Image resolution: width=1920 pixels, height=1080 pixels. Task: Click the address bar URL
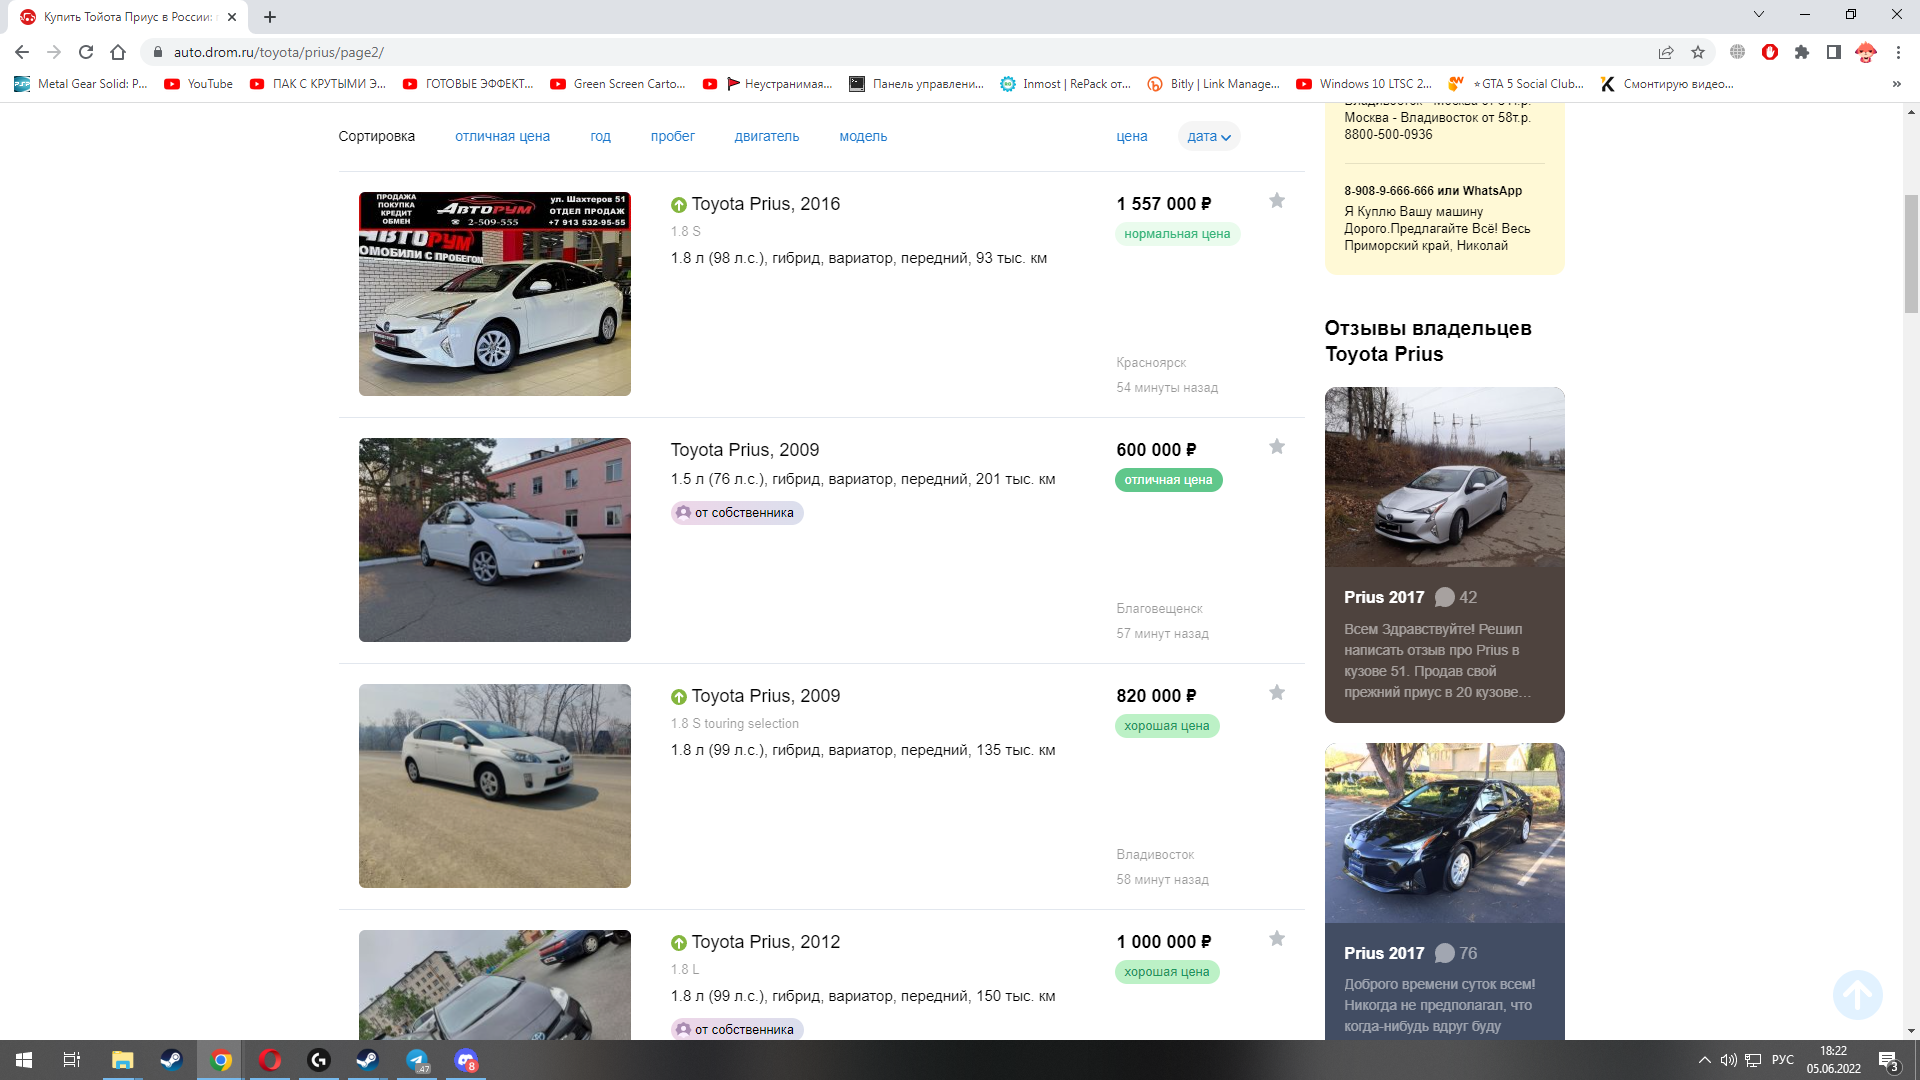point(279,52)
